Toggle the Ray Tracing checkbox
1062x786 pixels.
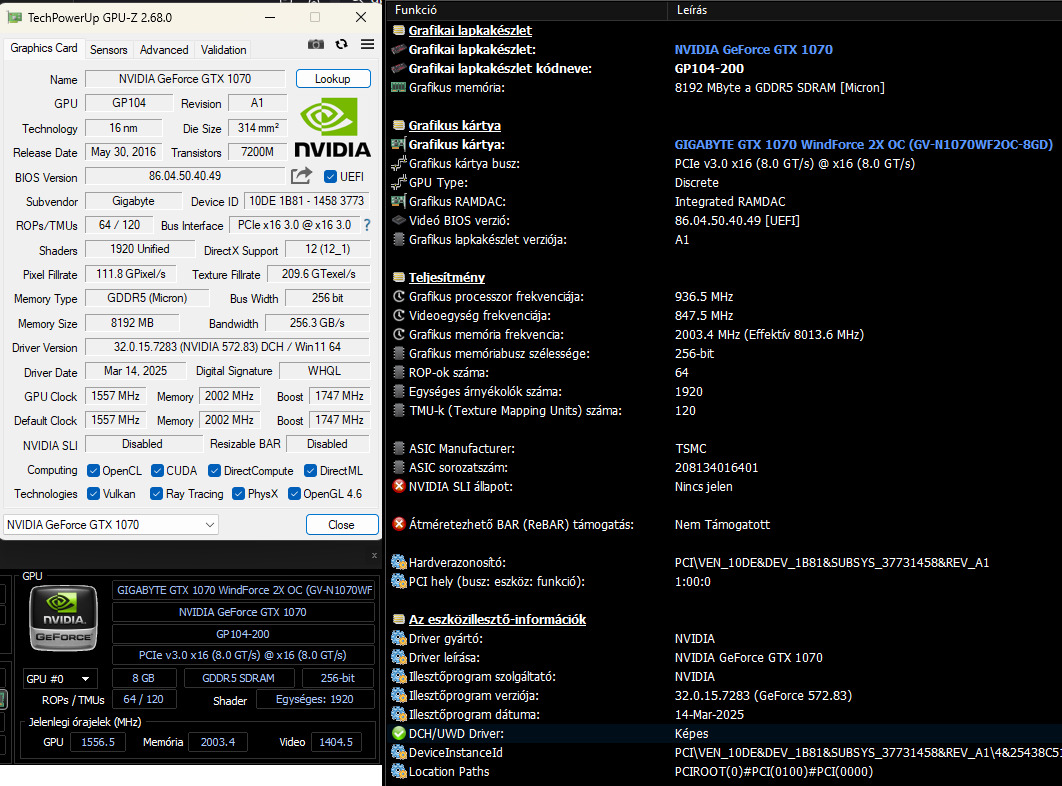tap(156, 493)
